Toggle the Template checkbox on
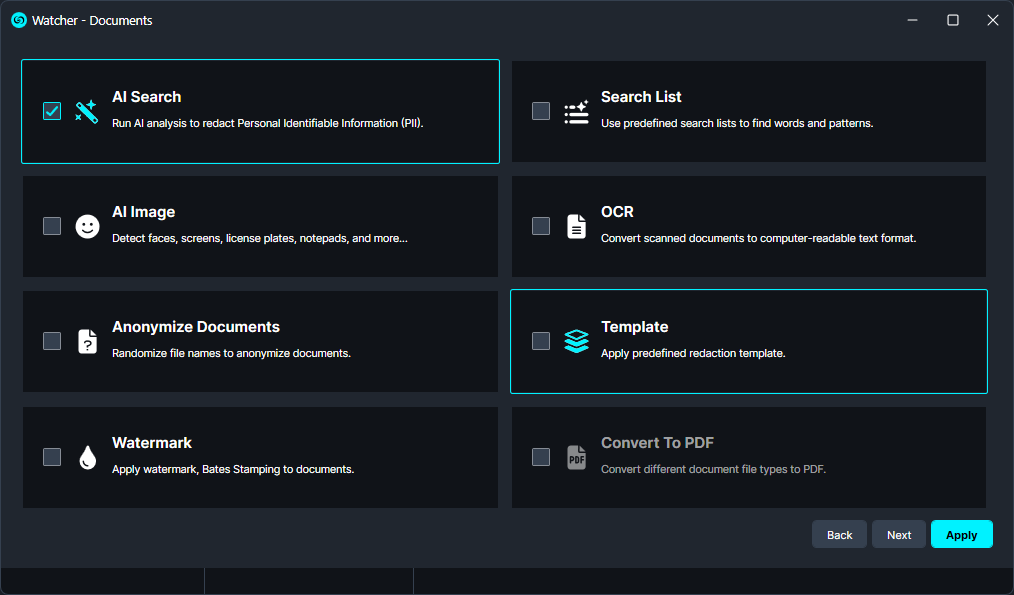Image resolution: width=1014 pixels, height=595 pixels. (x=541, y=341)
